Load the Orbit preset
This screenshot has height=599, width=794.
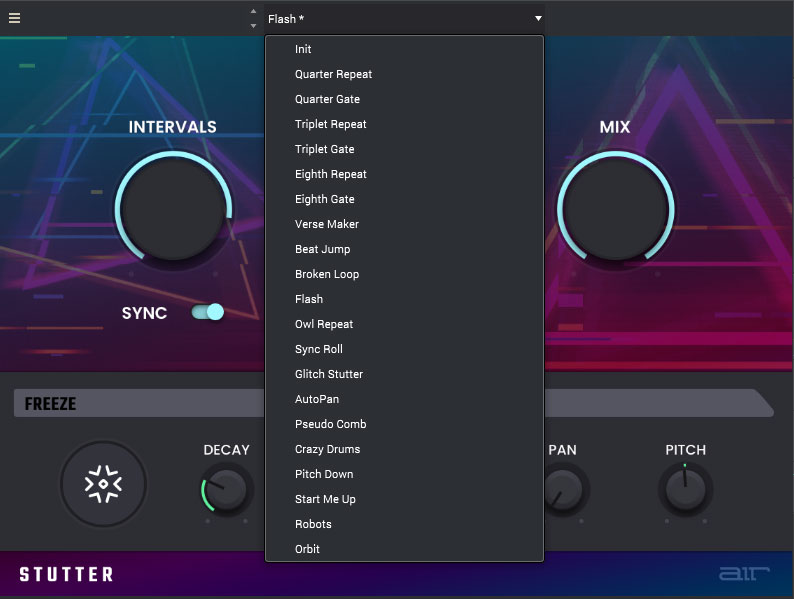[404, 549]
